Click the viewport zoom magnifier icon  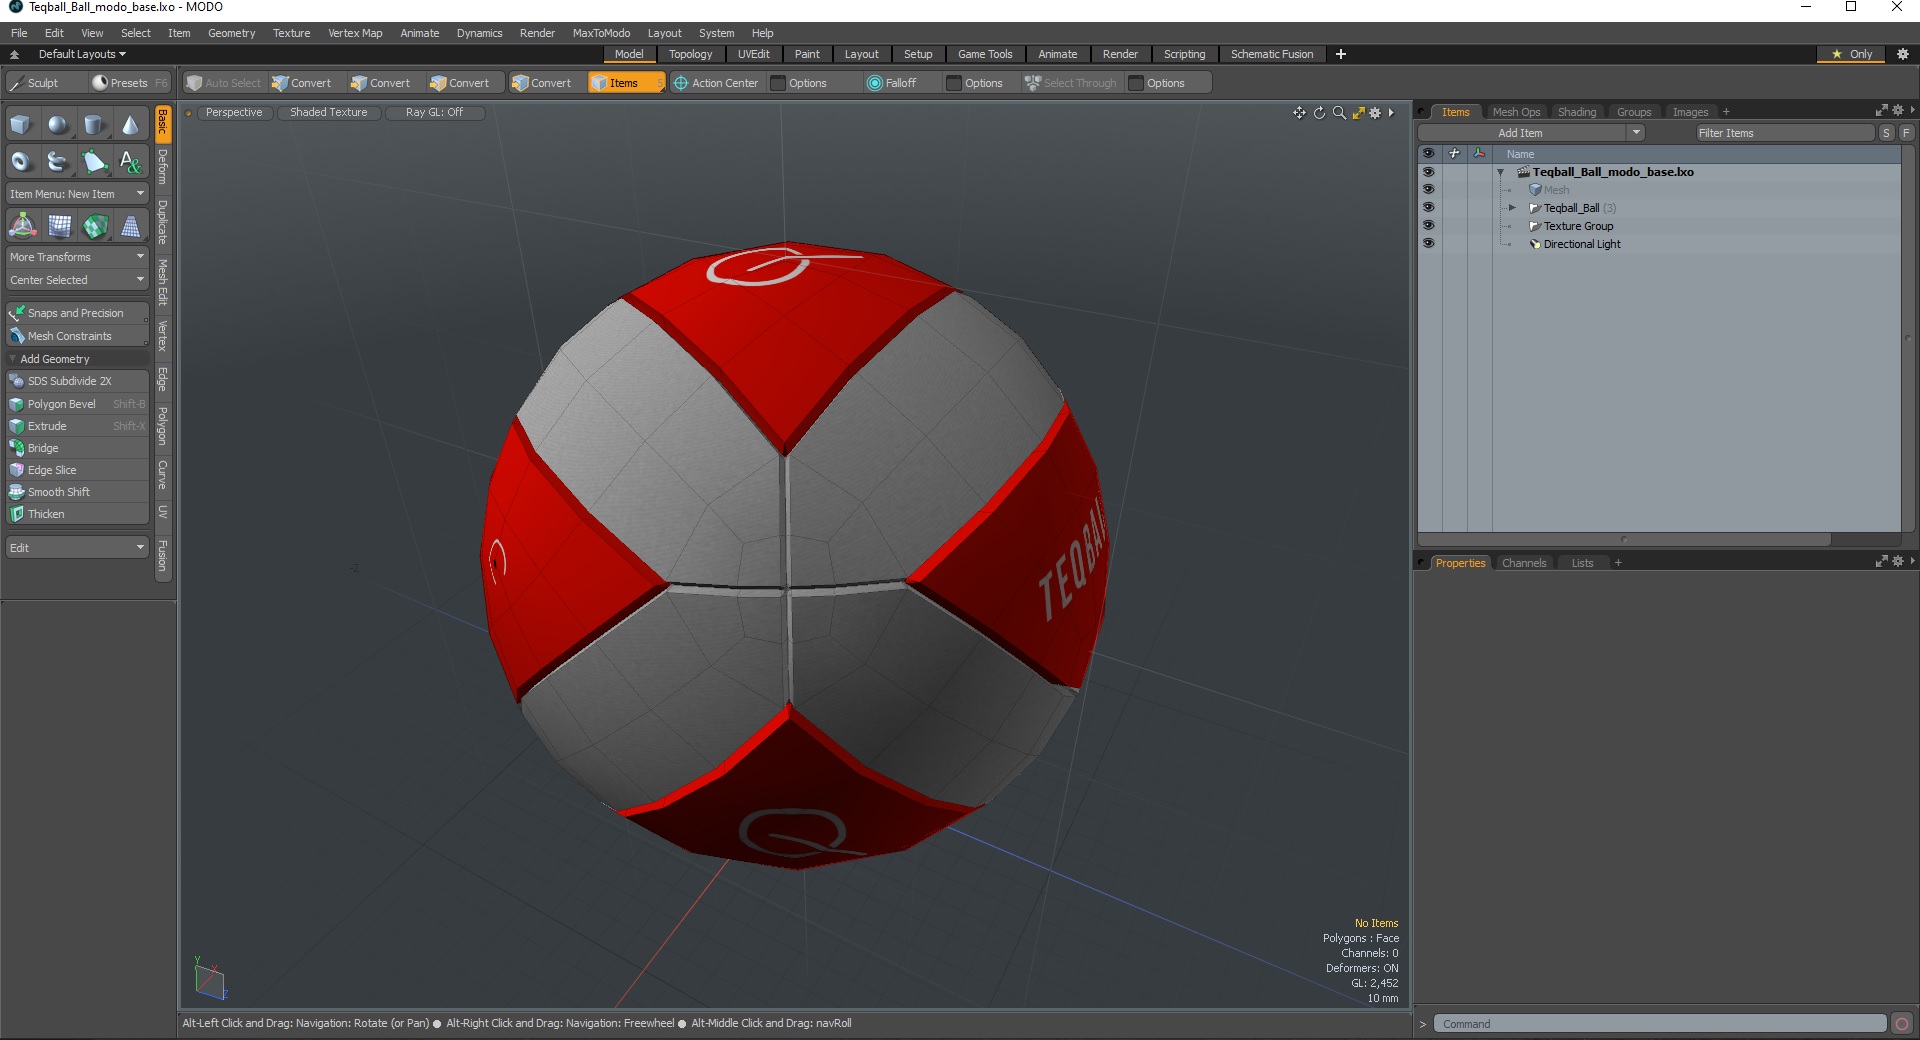(x=1339, y=113)
